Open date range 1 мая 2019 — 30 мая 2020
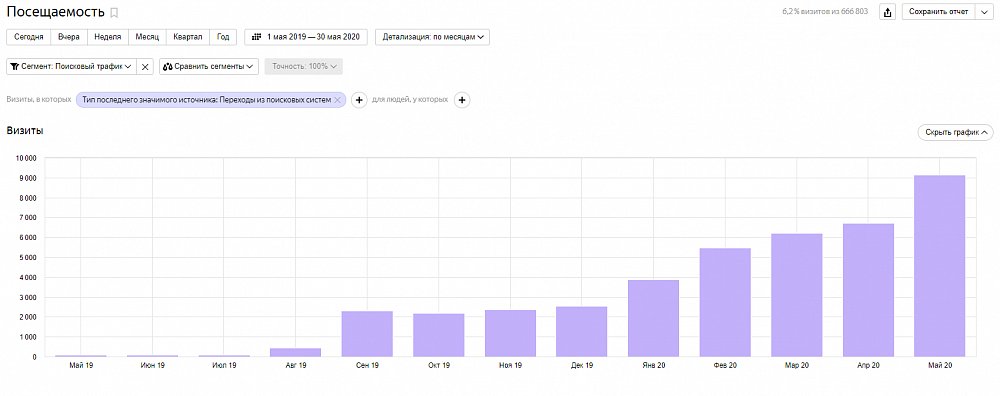Screen dimensions: 1000x396 tap(306, 37)
